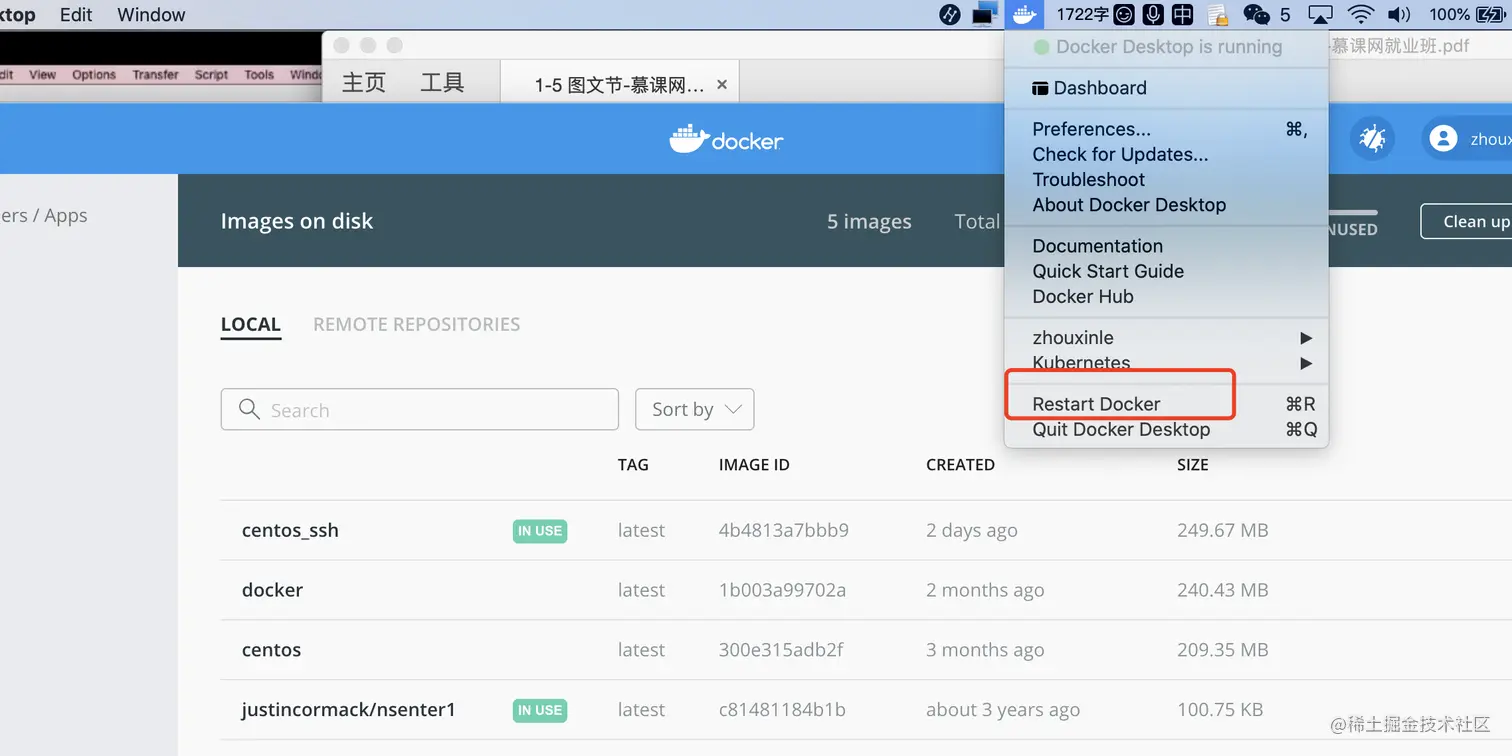Open the Edit menu in menu bar
The image size is (1512, 756).
tap(76, 14)
